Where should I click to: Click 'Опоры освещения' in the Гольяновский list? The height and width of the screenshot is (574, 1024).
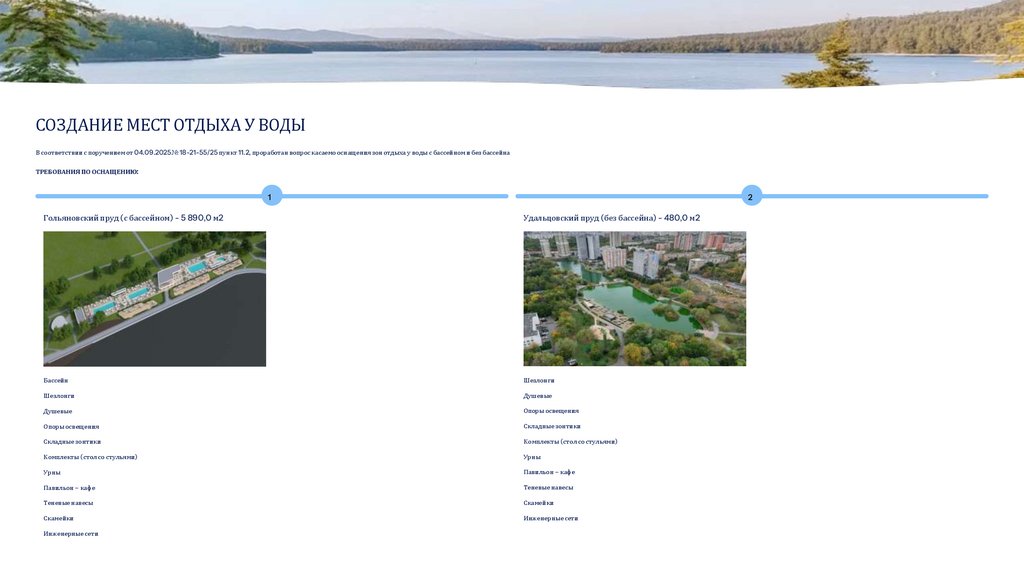point(71,426)
